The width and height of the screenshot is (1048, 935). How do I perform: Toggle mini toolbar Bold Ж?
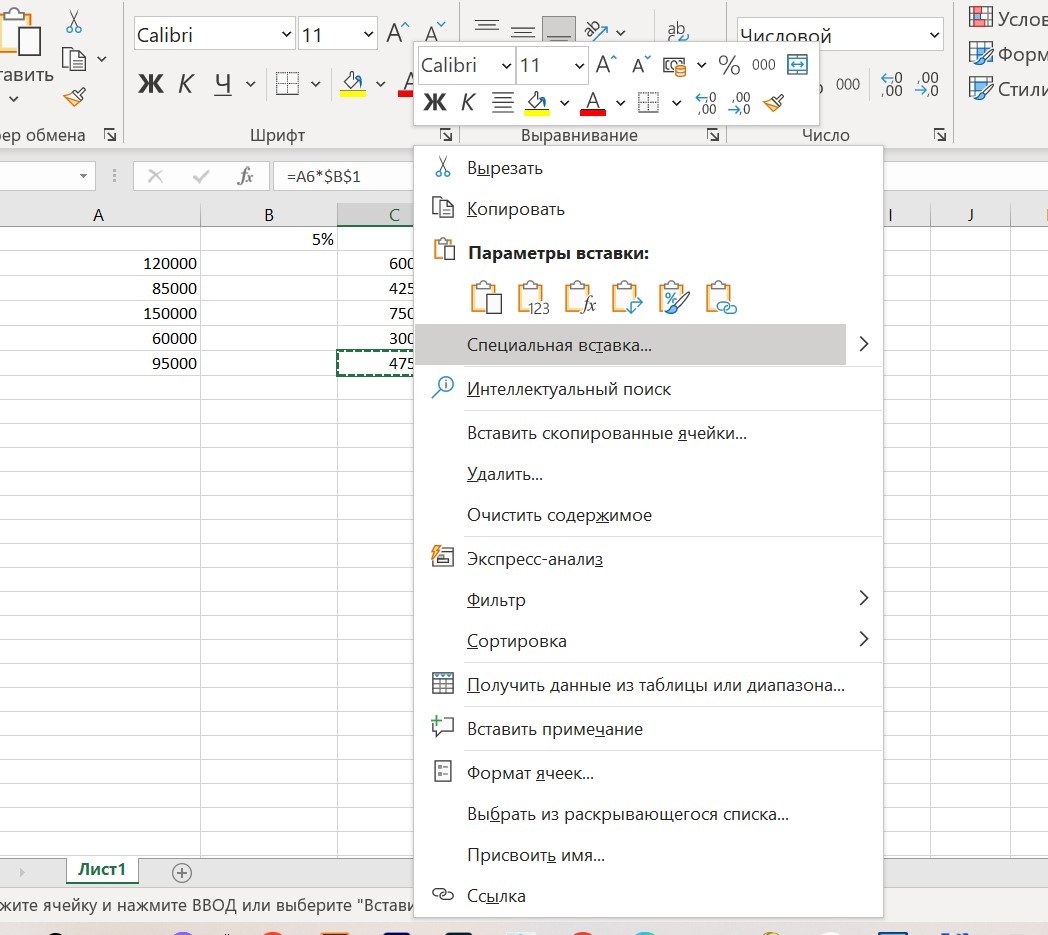(434, 103)
